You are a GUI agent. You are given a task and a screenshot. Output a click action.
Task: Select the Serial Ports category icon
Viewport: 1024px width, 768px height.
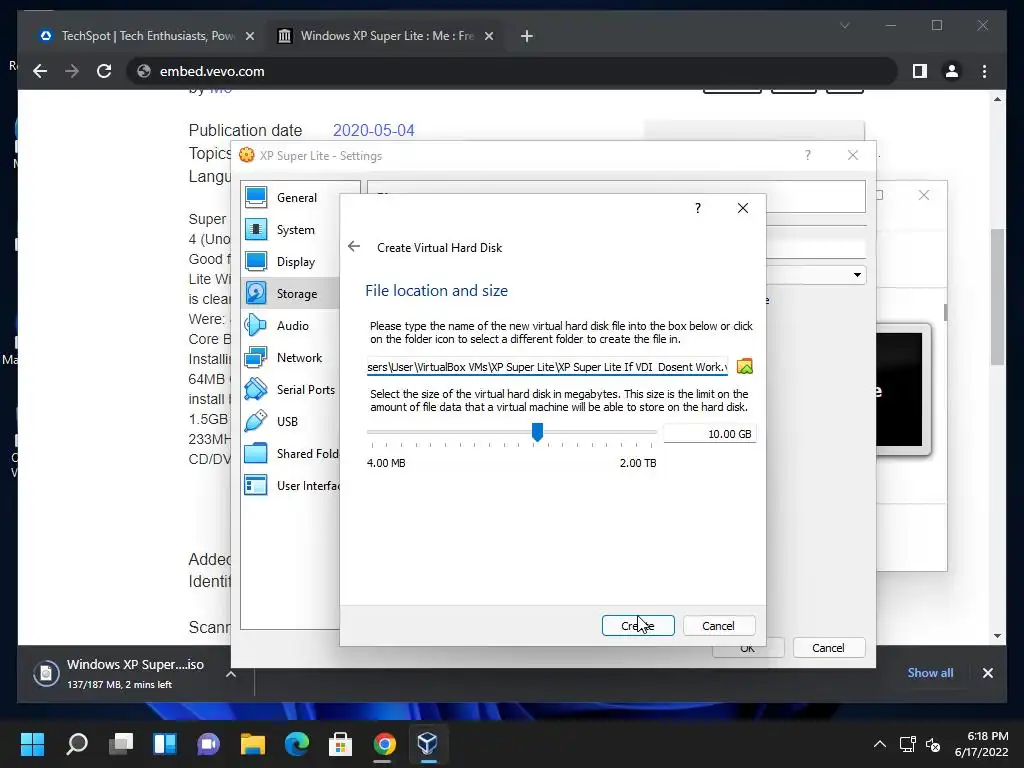click(256, 390)
